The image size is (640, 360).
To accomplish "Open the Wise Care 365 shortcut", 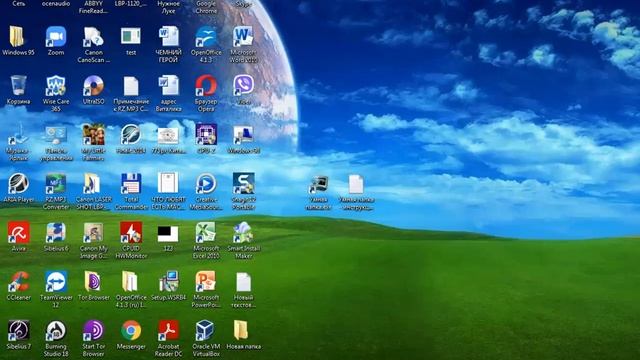I will point(56,86).
